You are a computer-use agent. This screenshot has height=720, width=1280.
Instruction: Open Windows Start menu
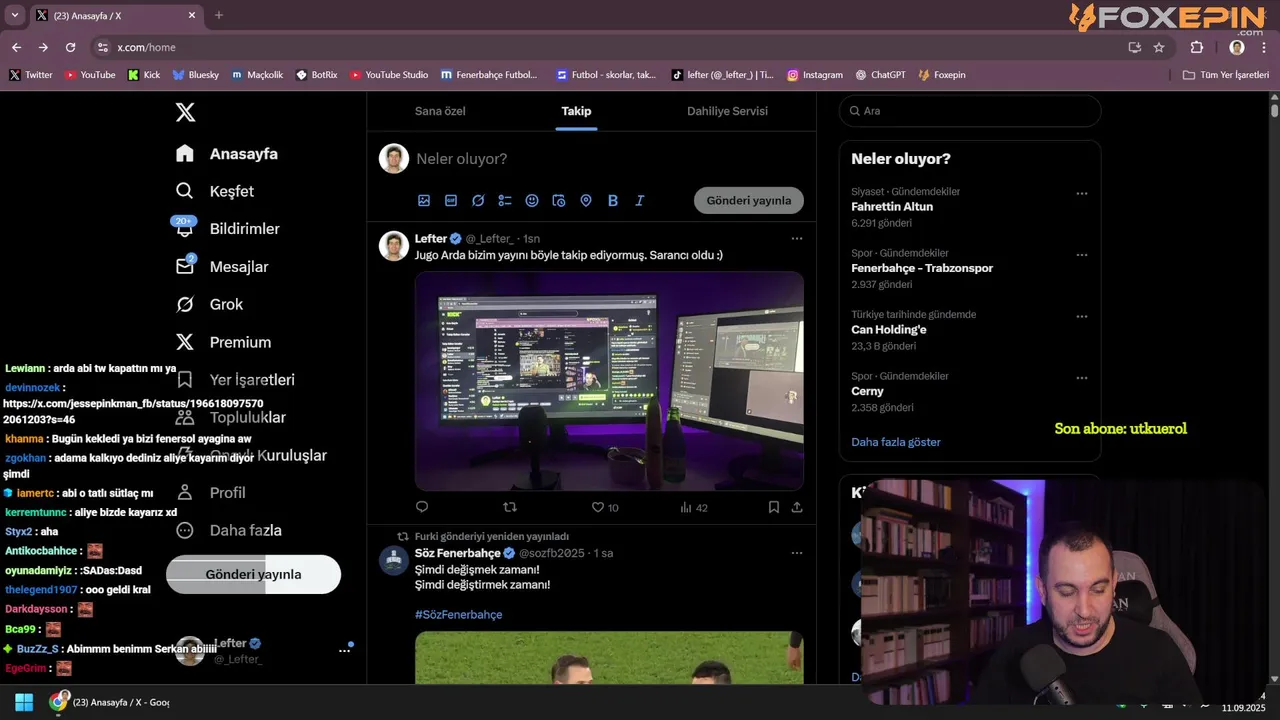pyautogui.click(x=24, y=702)
